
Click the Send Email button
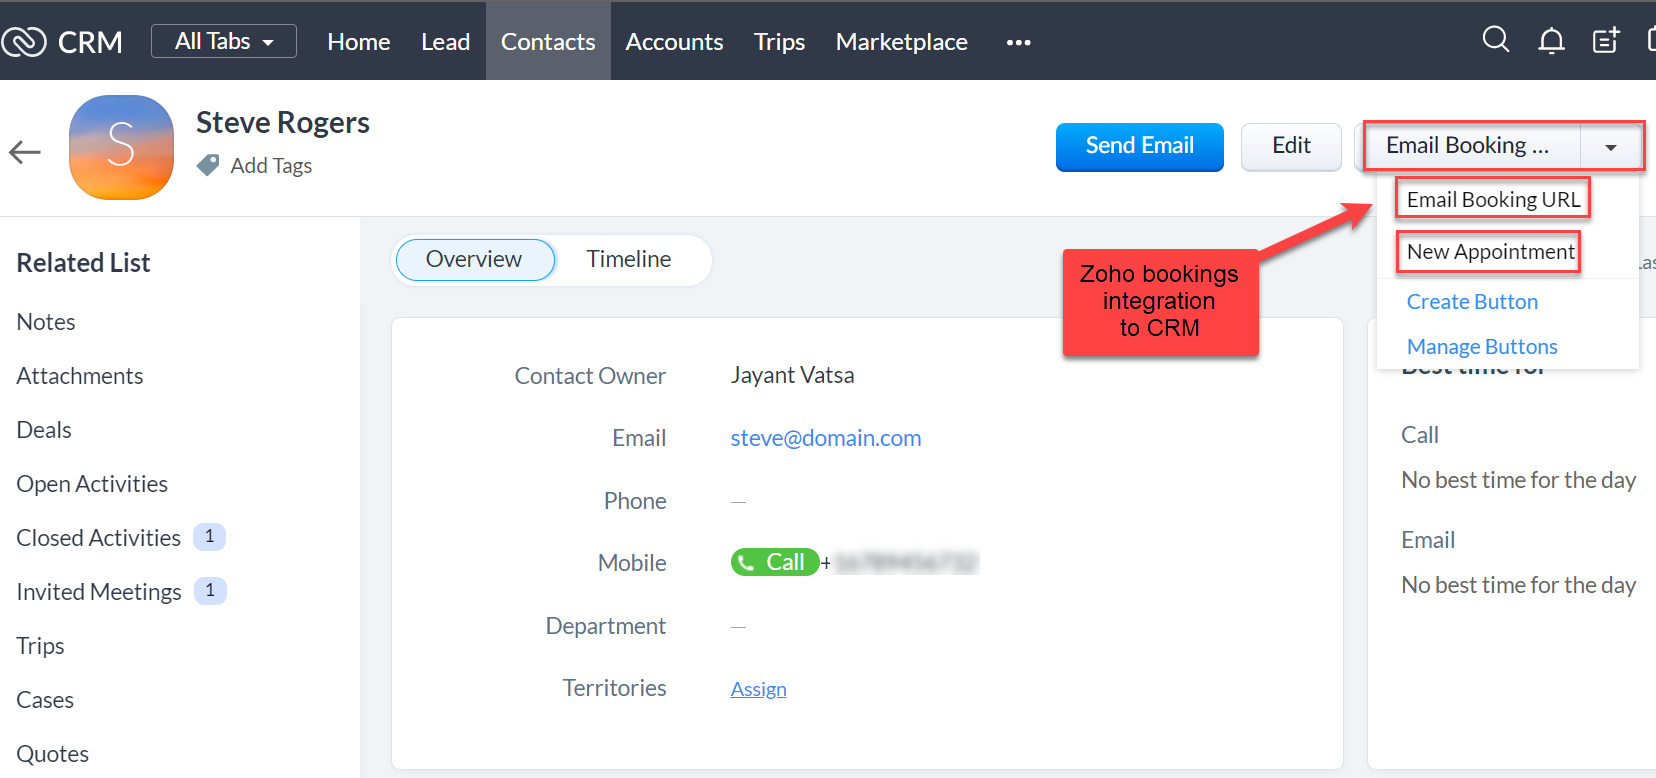1139,146
